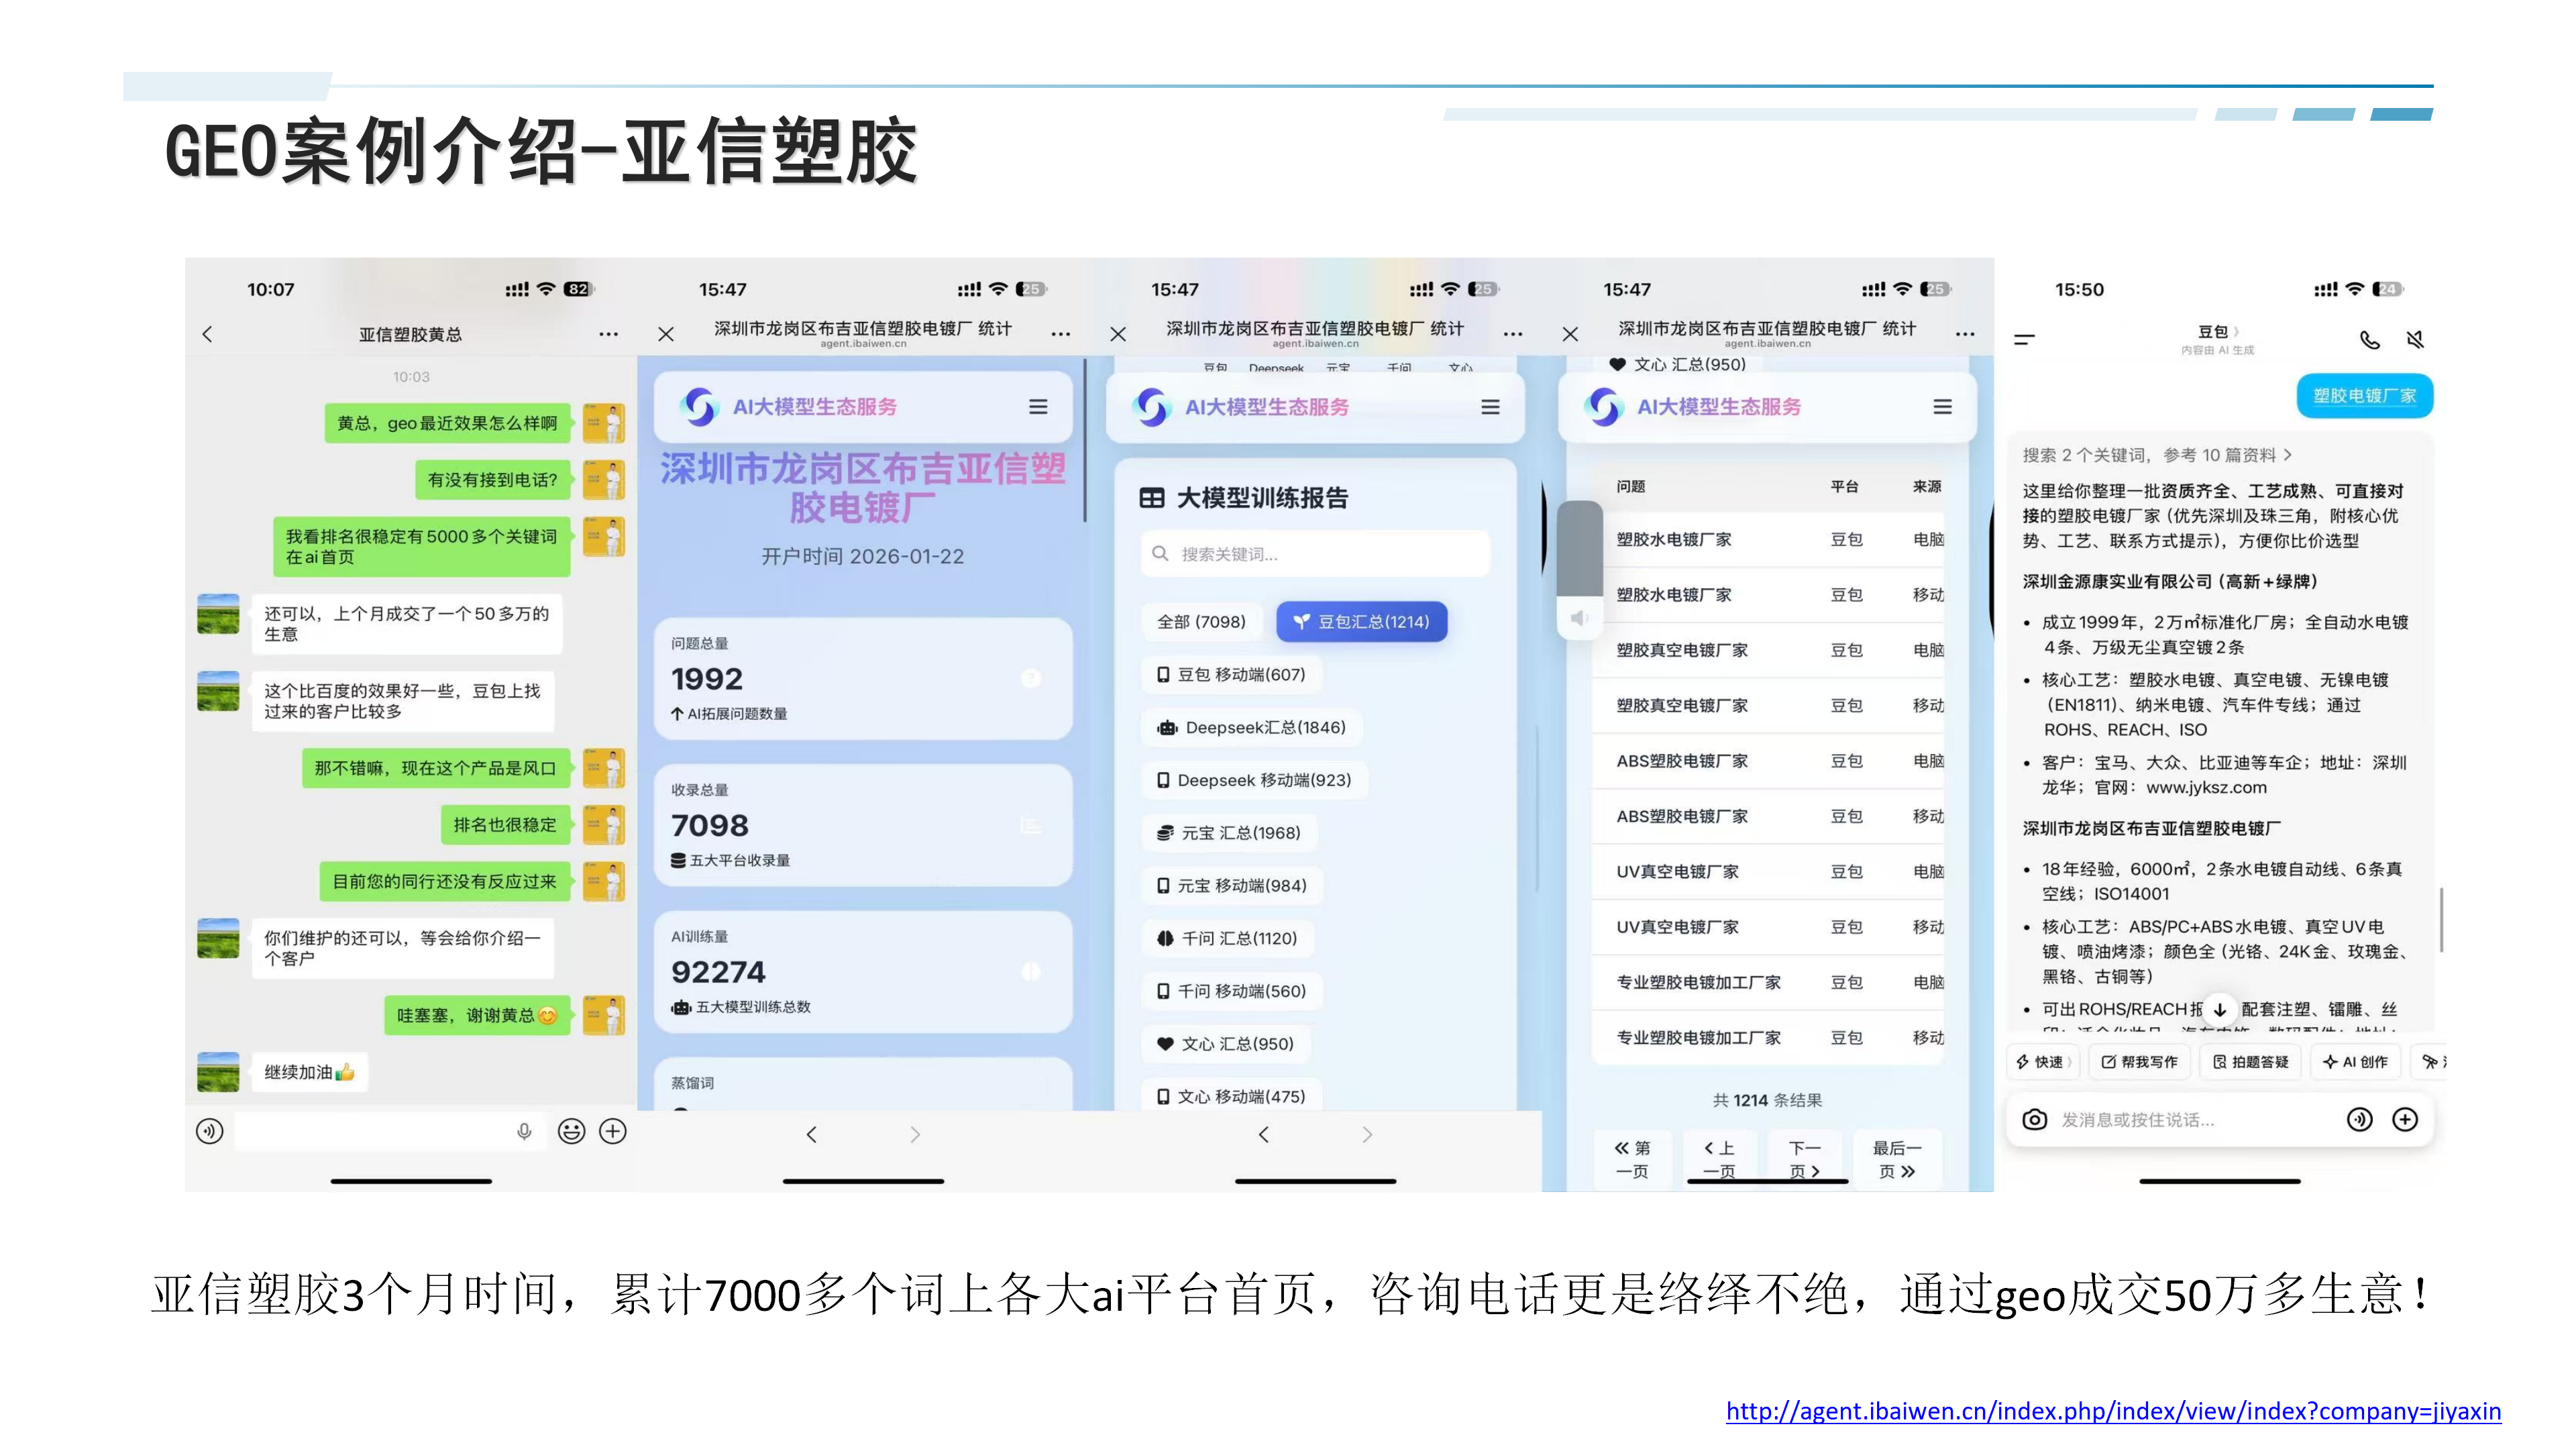Select the Deepseek汇总(1846) filter tab

coord(1251,727)
